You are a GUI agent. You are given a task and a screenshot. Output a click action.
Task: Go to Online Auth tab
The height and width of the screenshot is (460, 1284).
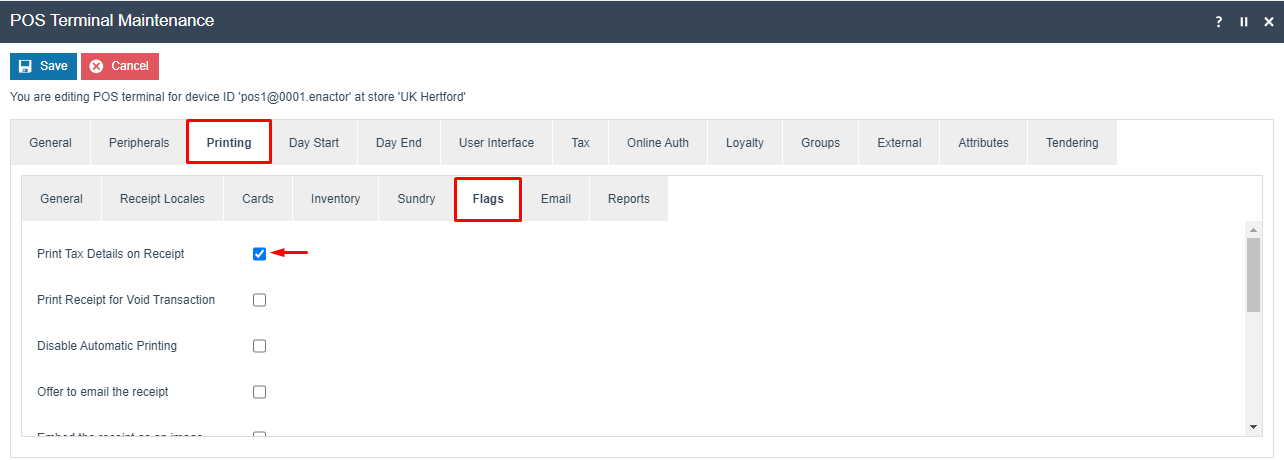[x=658, y=143]
